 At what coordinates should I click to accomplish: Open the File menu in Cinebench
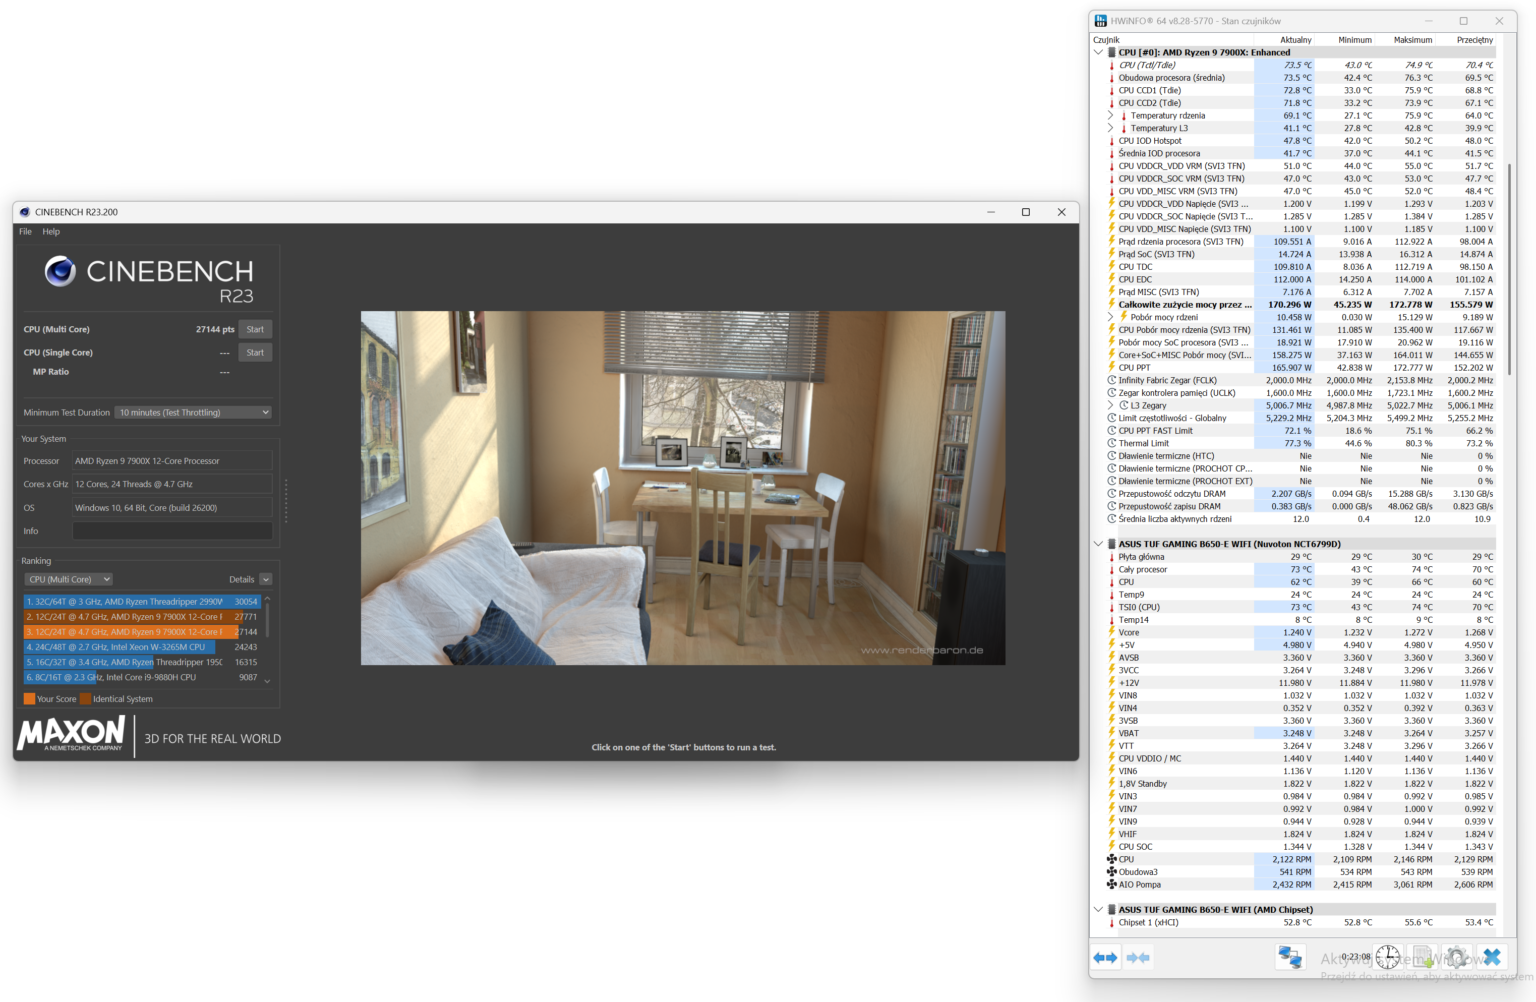pos(24,231)
